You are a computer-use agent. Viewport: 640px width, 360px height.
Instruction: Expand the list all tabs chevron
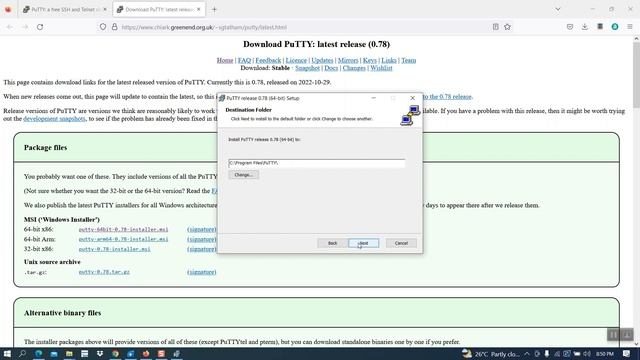(558, 9)
